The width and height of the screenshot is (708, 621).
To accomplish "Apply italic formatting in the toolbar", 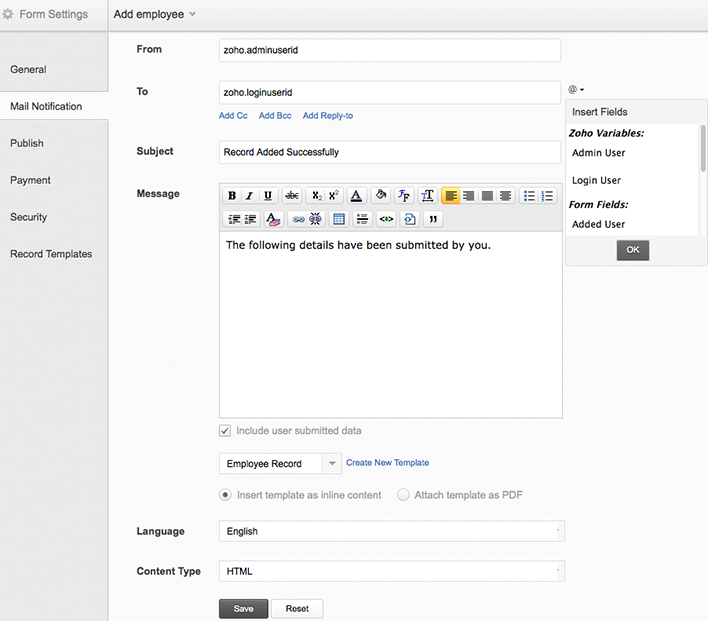I will click(250, 196).
